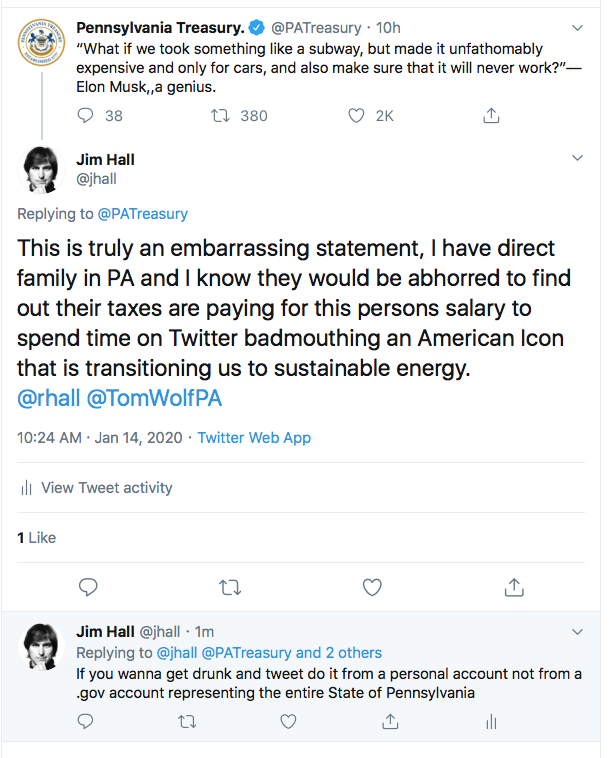Open dropdown arrow on Jim Hall's main tweet

pyautogui.click(x=577, y=158)
